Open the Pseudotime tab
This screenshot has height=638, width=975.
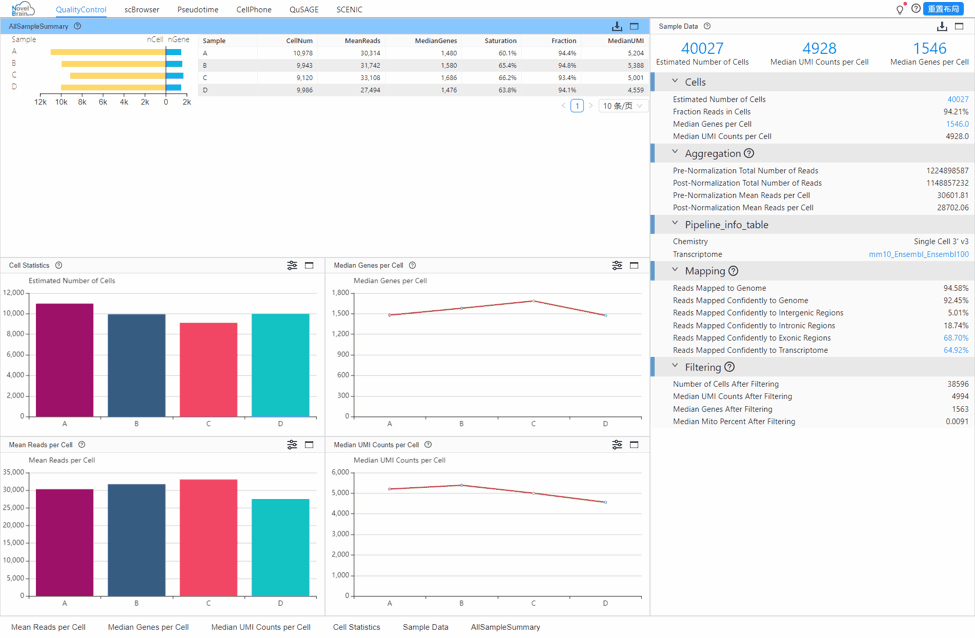(198, 9)
